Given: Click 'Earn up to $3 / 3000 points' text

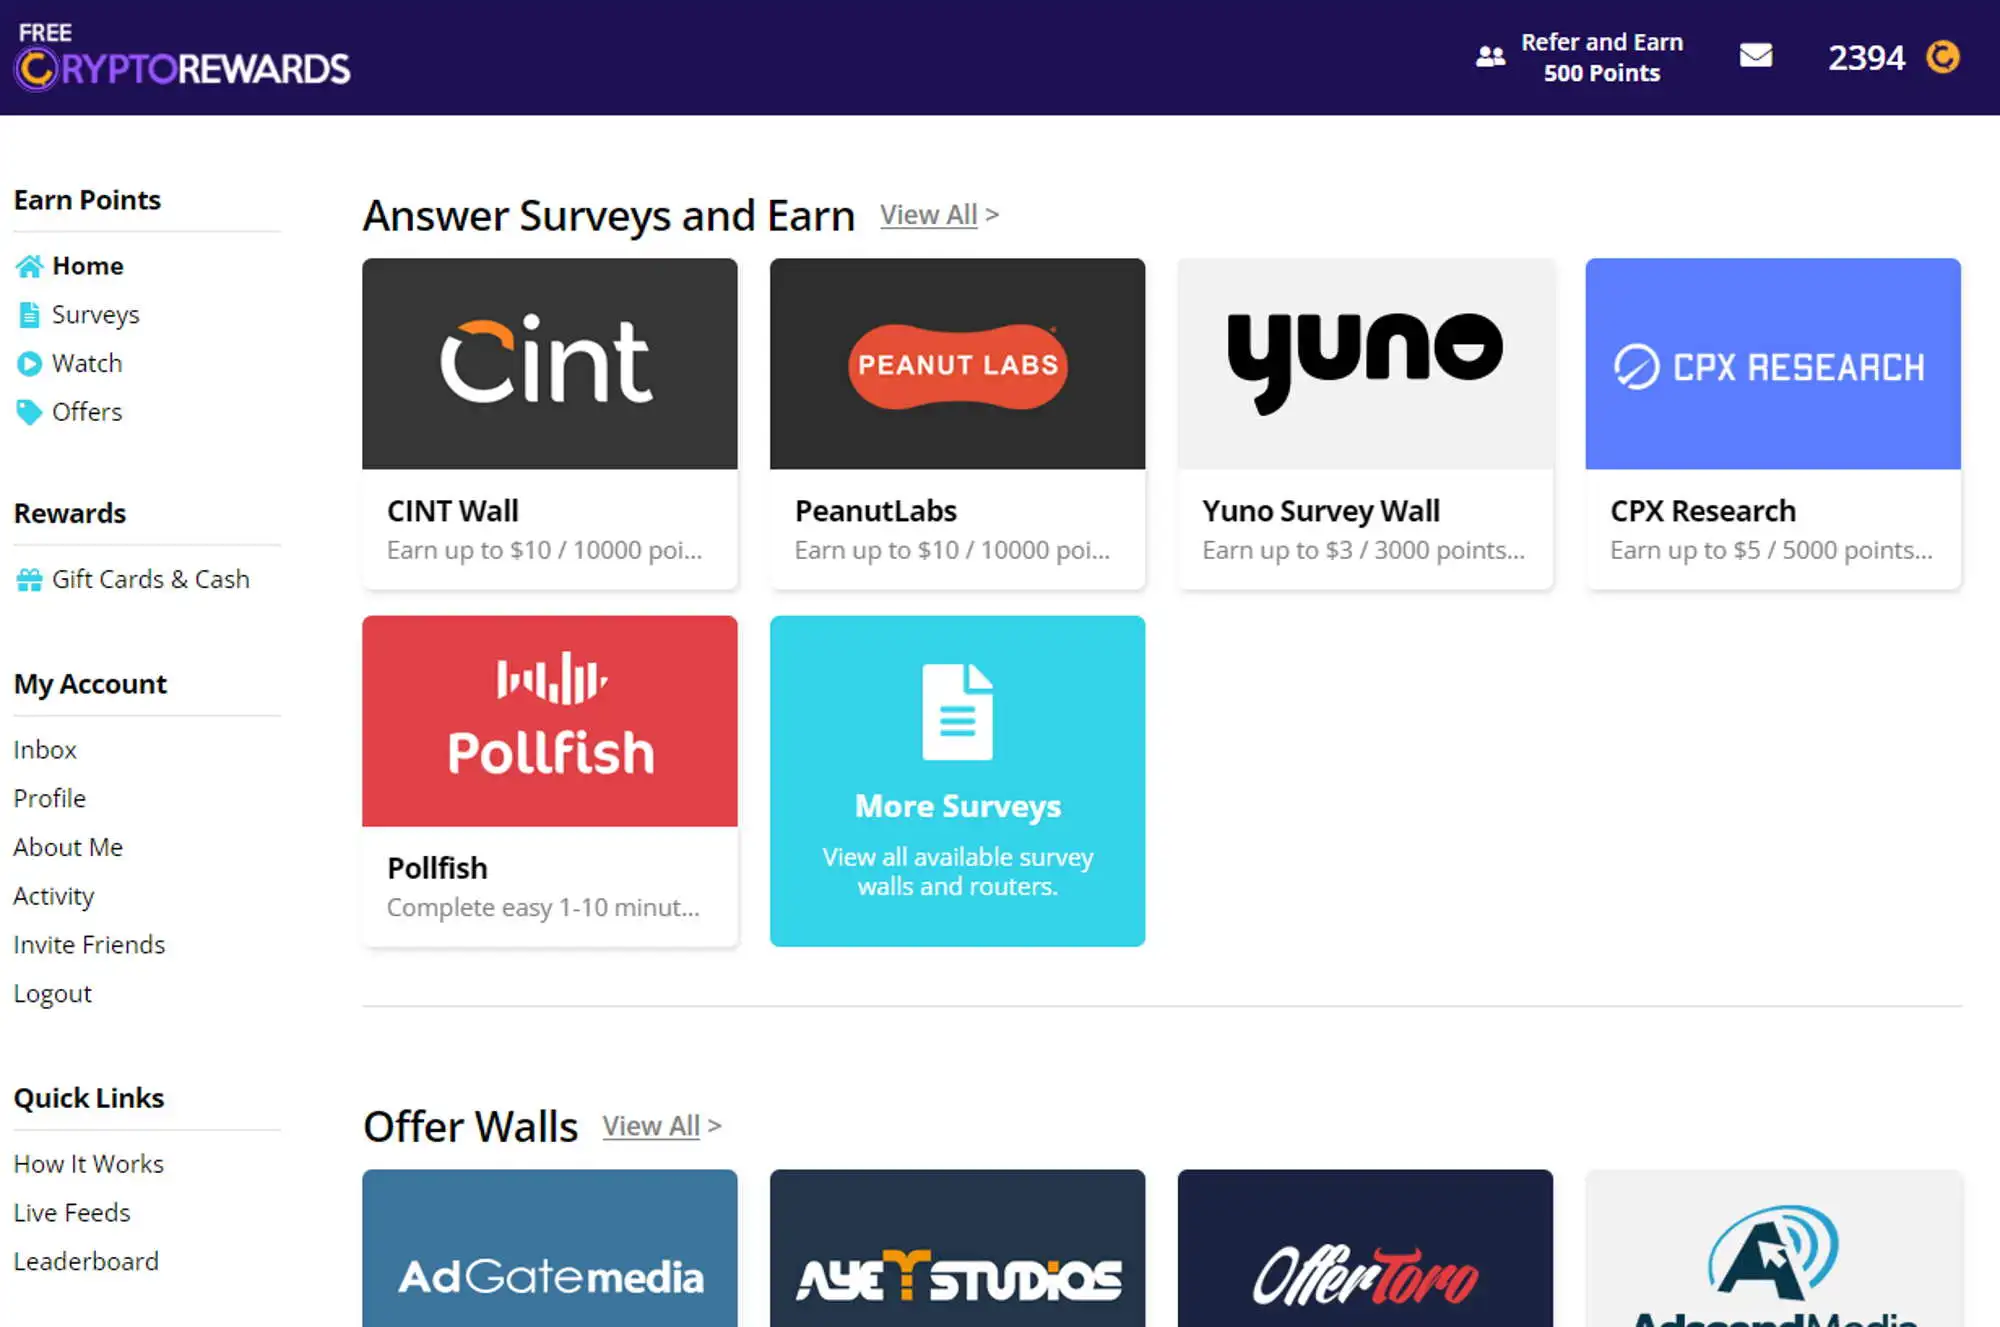Looking at the screenshot, I should click(x=1364, y=550).
